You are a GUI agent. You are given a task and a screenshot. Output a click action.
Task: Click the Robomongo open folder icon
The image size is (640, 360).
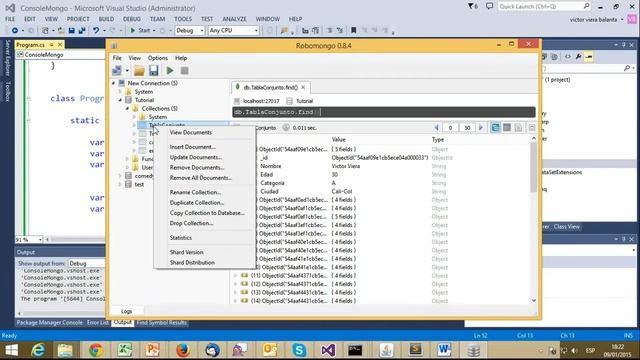139,71
